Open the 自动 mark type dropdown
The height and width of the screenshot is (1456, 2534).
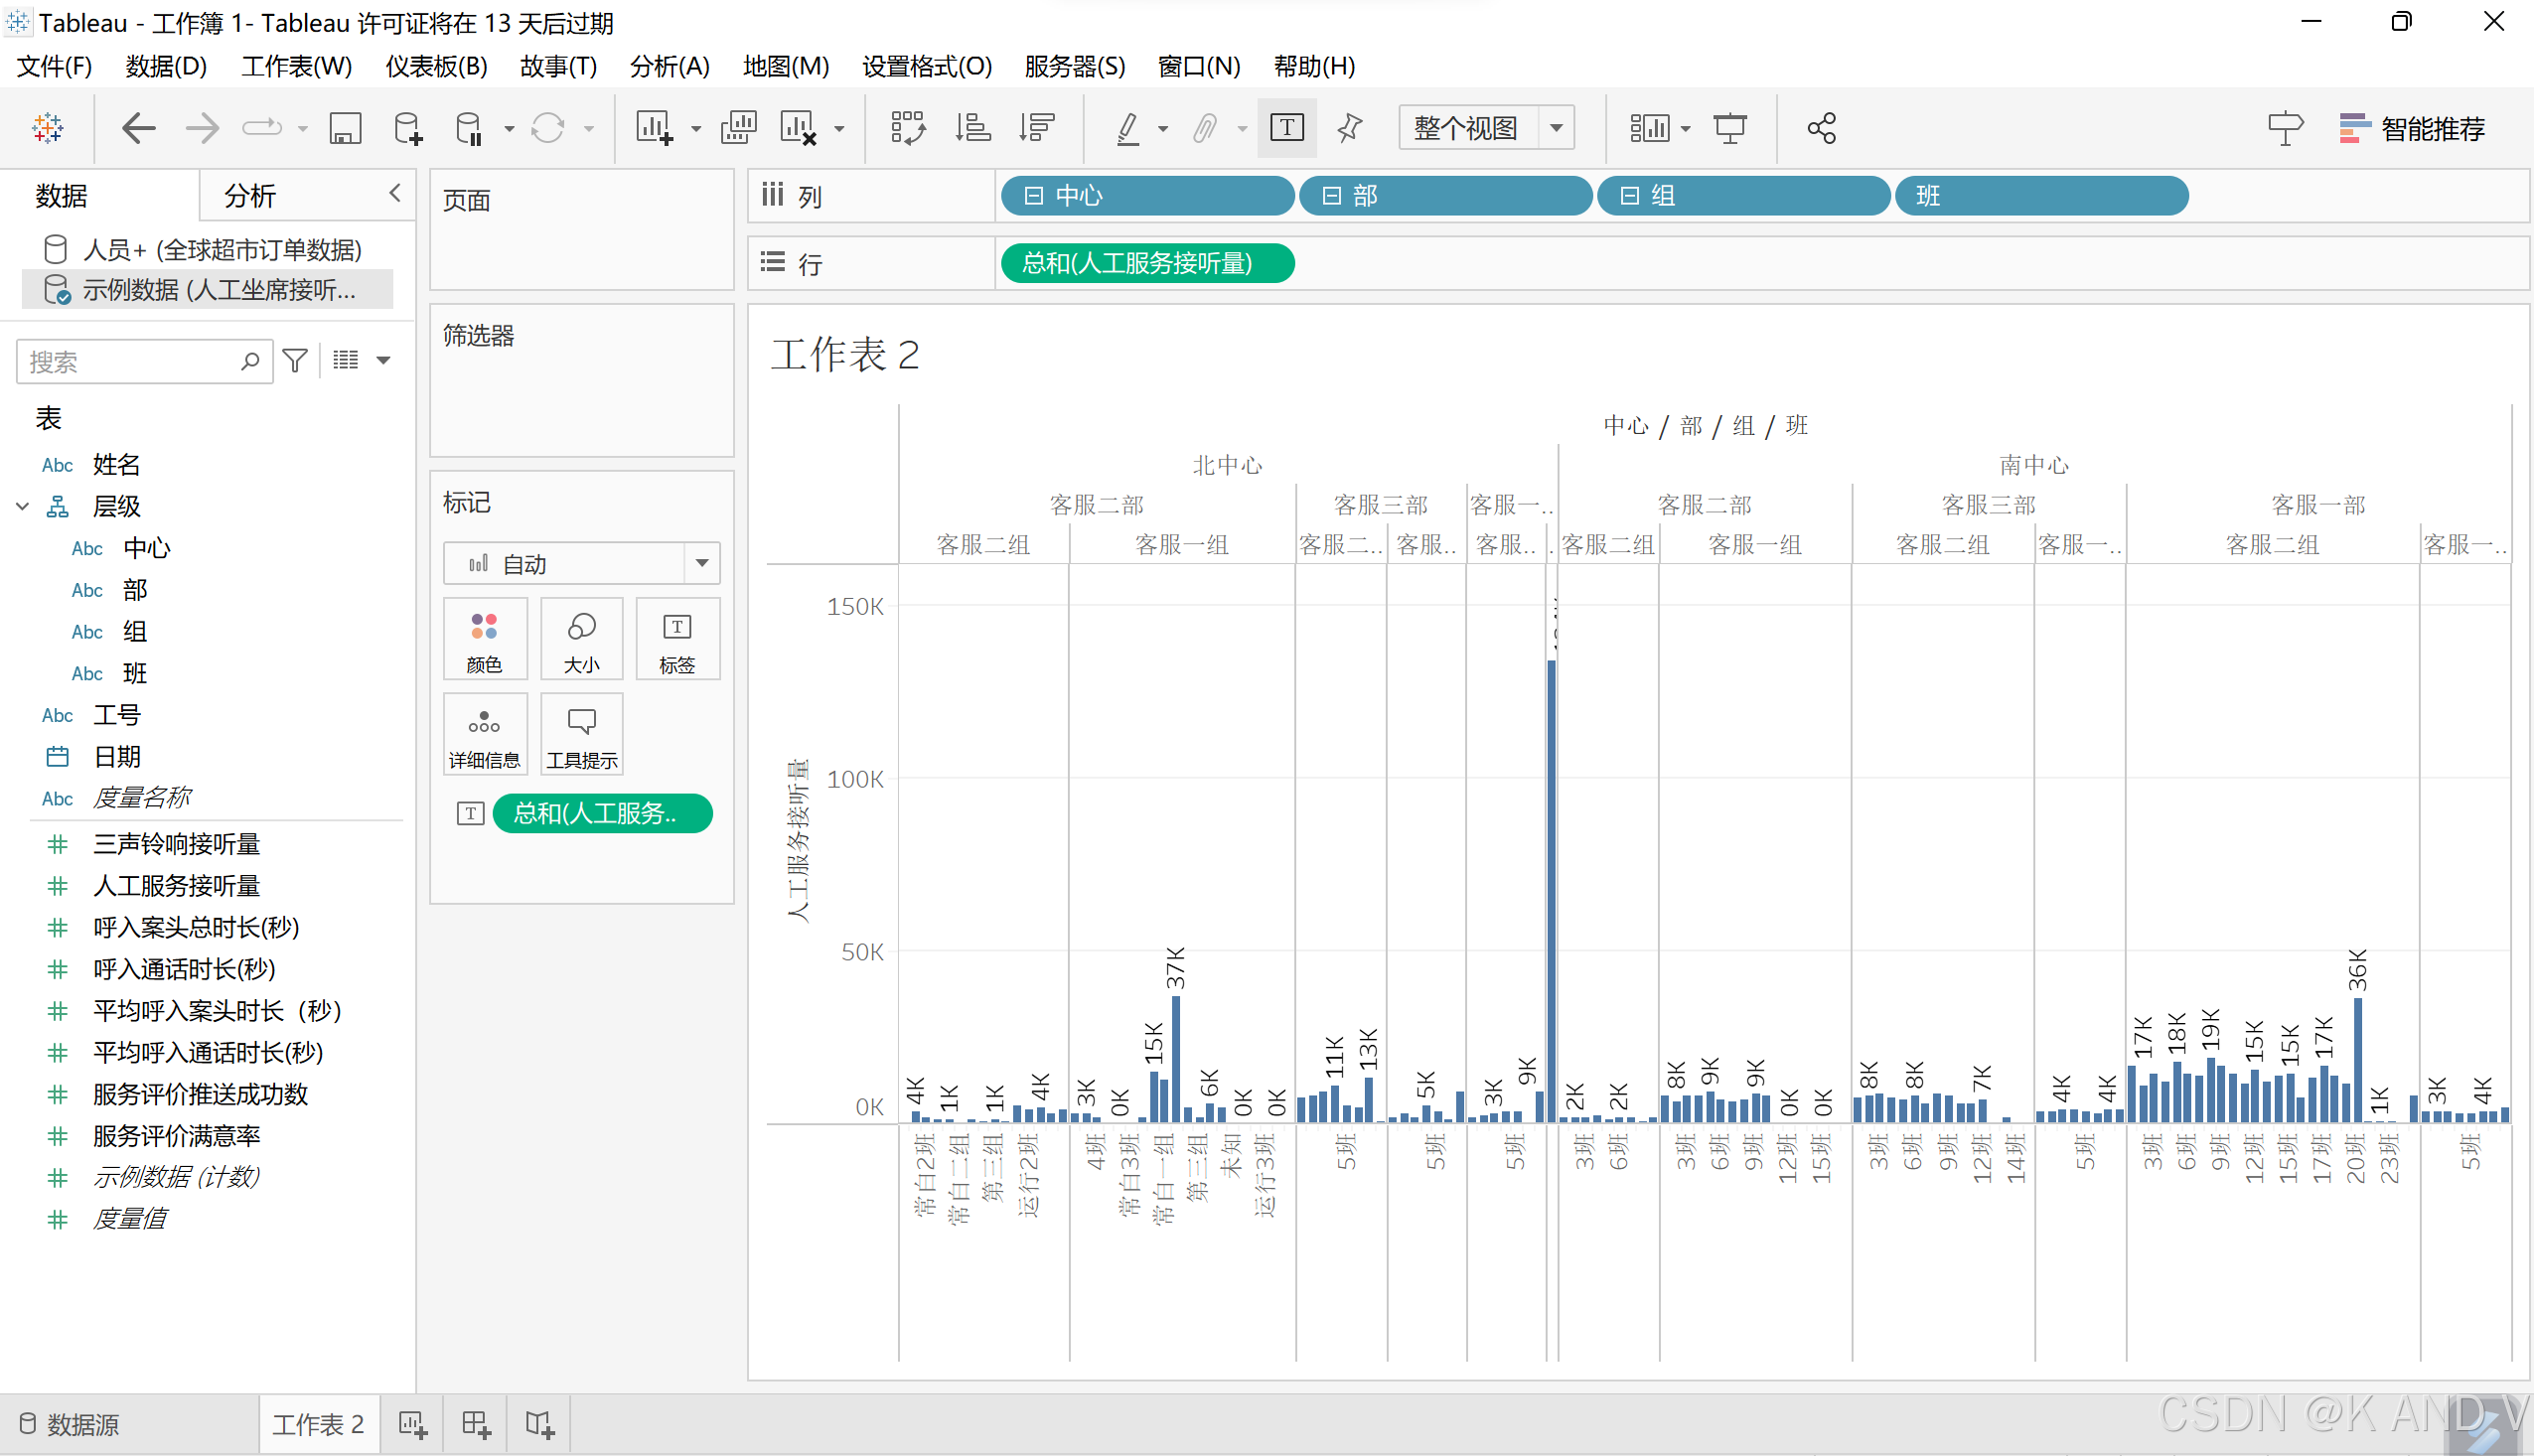[701, 563]
